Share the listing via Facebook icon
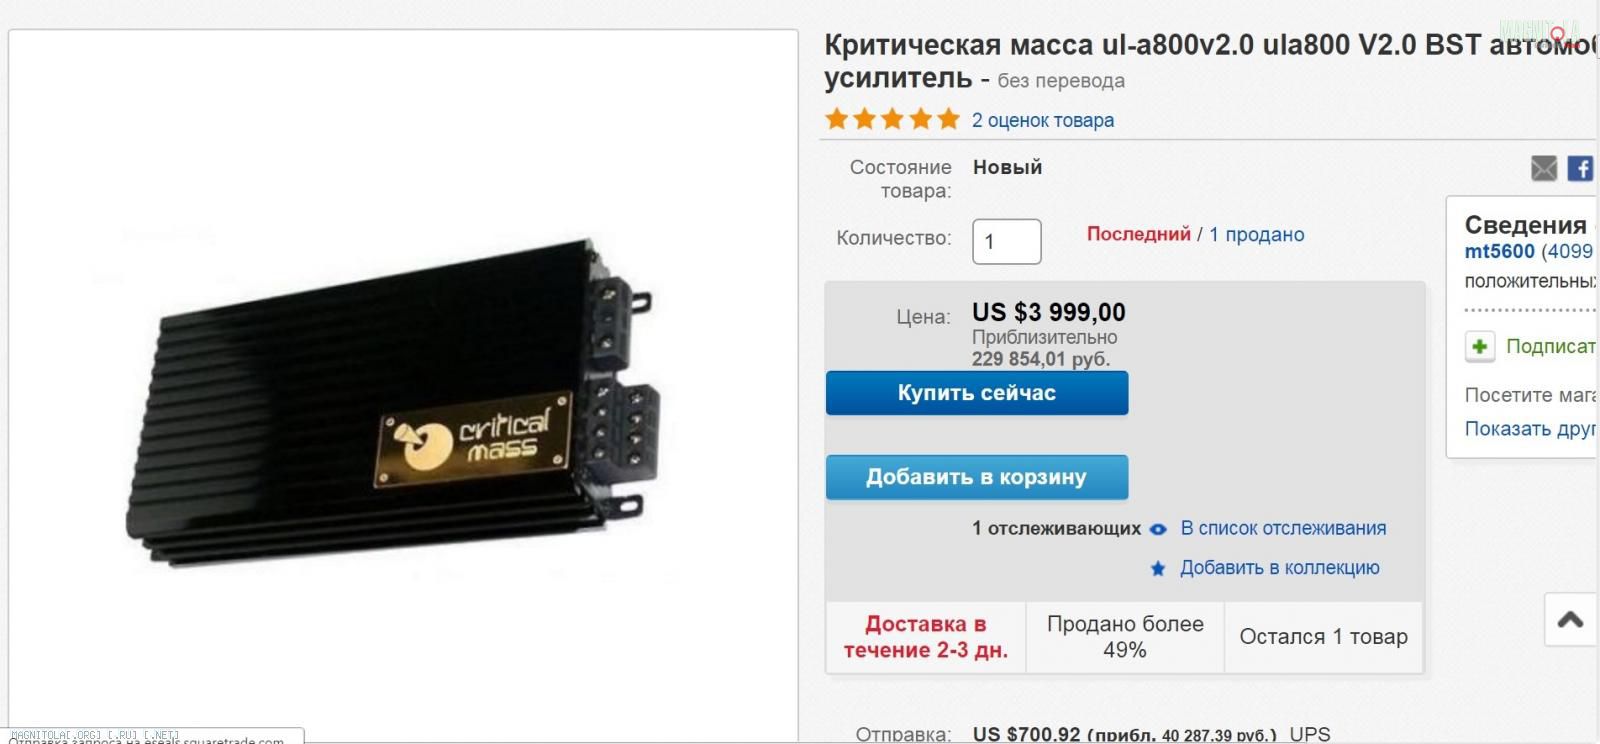Viewport: 1600px width, 744px height. 1580,168
